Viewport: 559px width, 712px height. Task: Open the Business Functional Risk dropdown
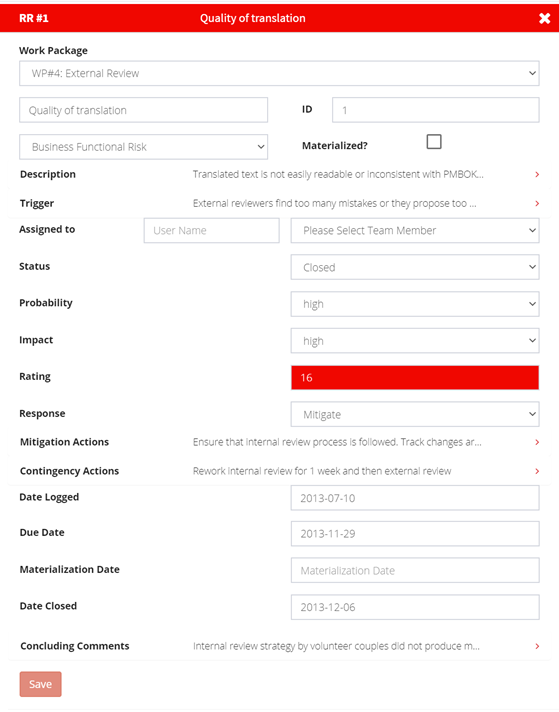pyautogui.click(x=143, y=147)
